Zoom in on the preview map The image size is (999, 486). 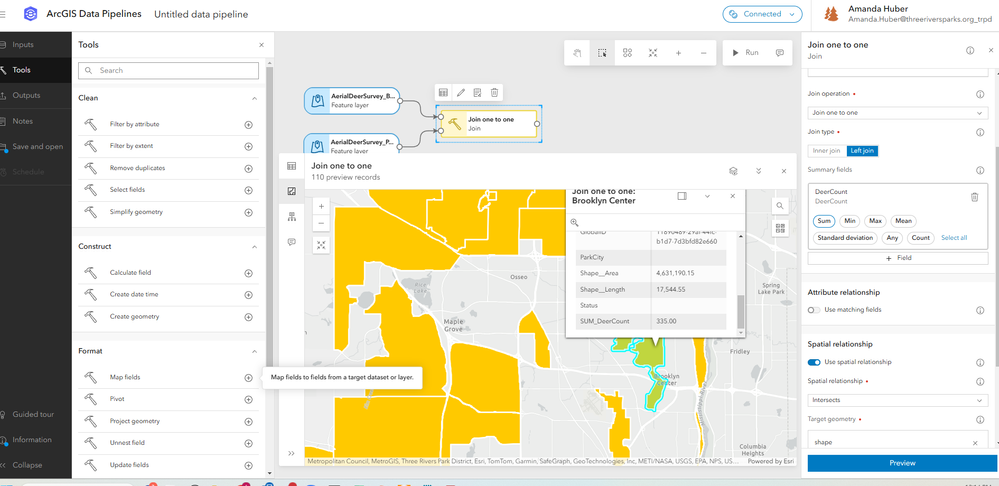point(321,206)
